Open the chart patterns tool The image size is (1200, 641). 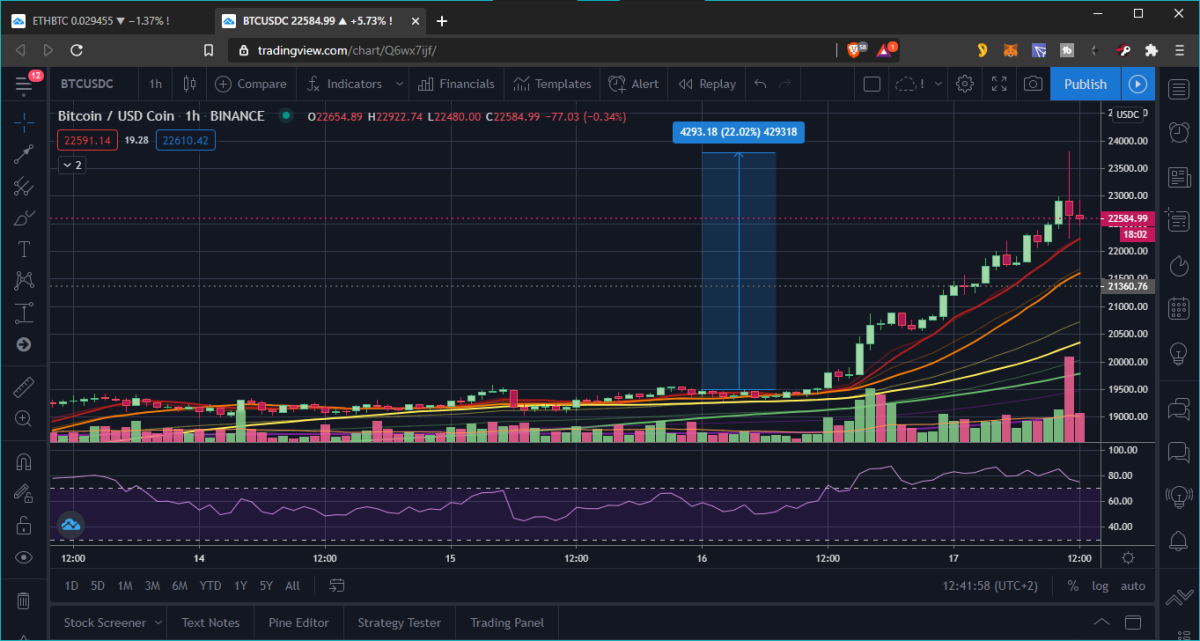[24, 281]
